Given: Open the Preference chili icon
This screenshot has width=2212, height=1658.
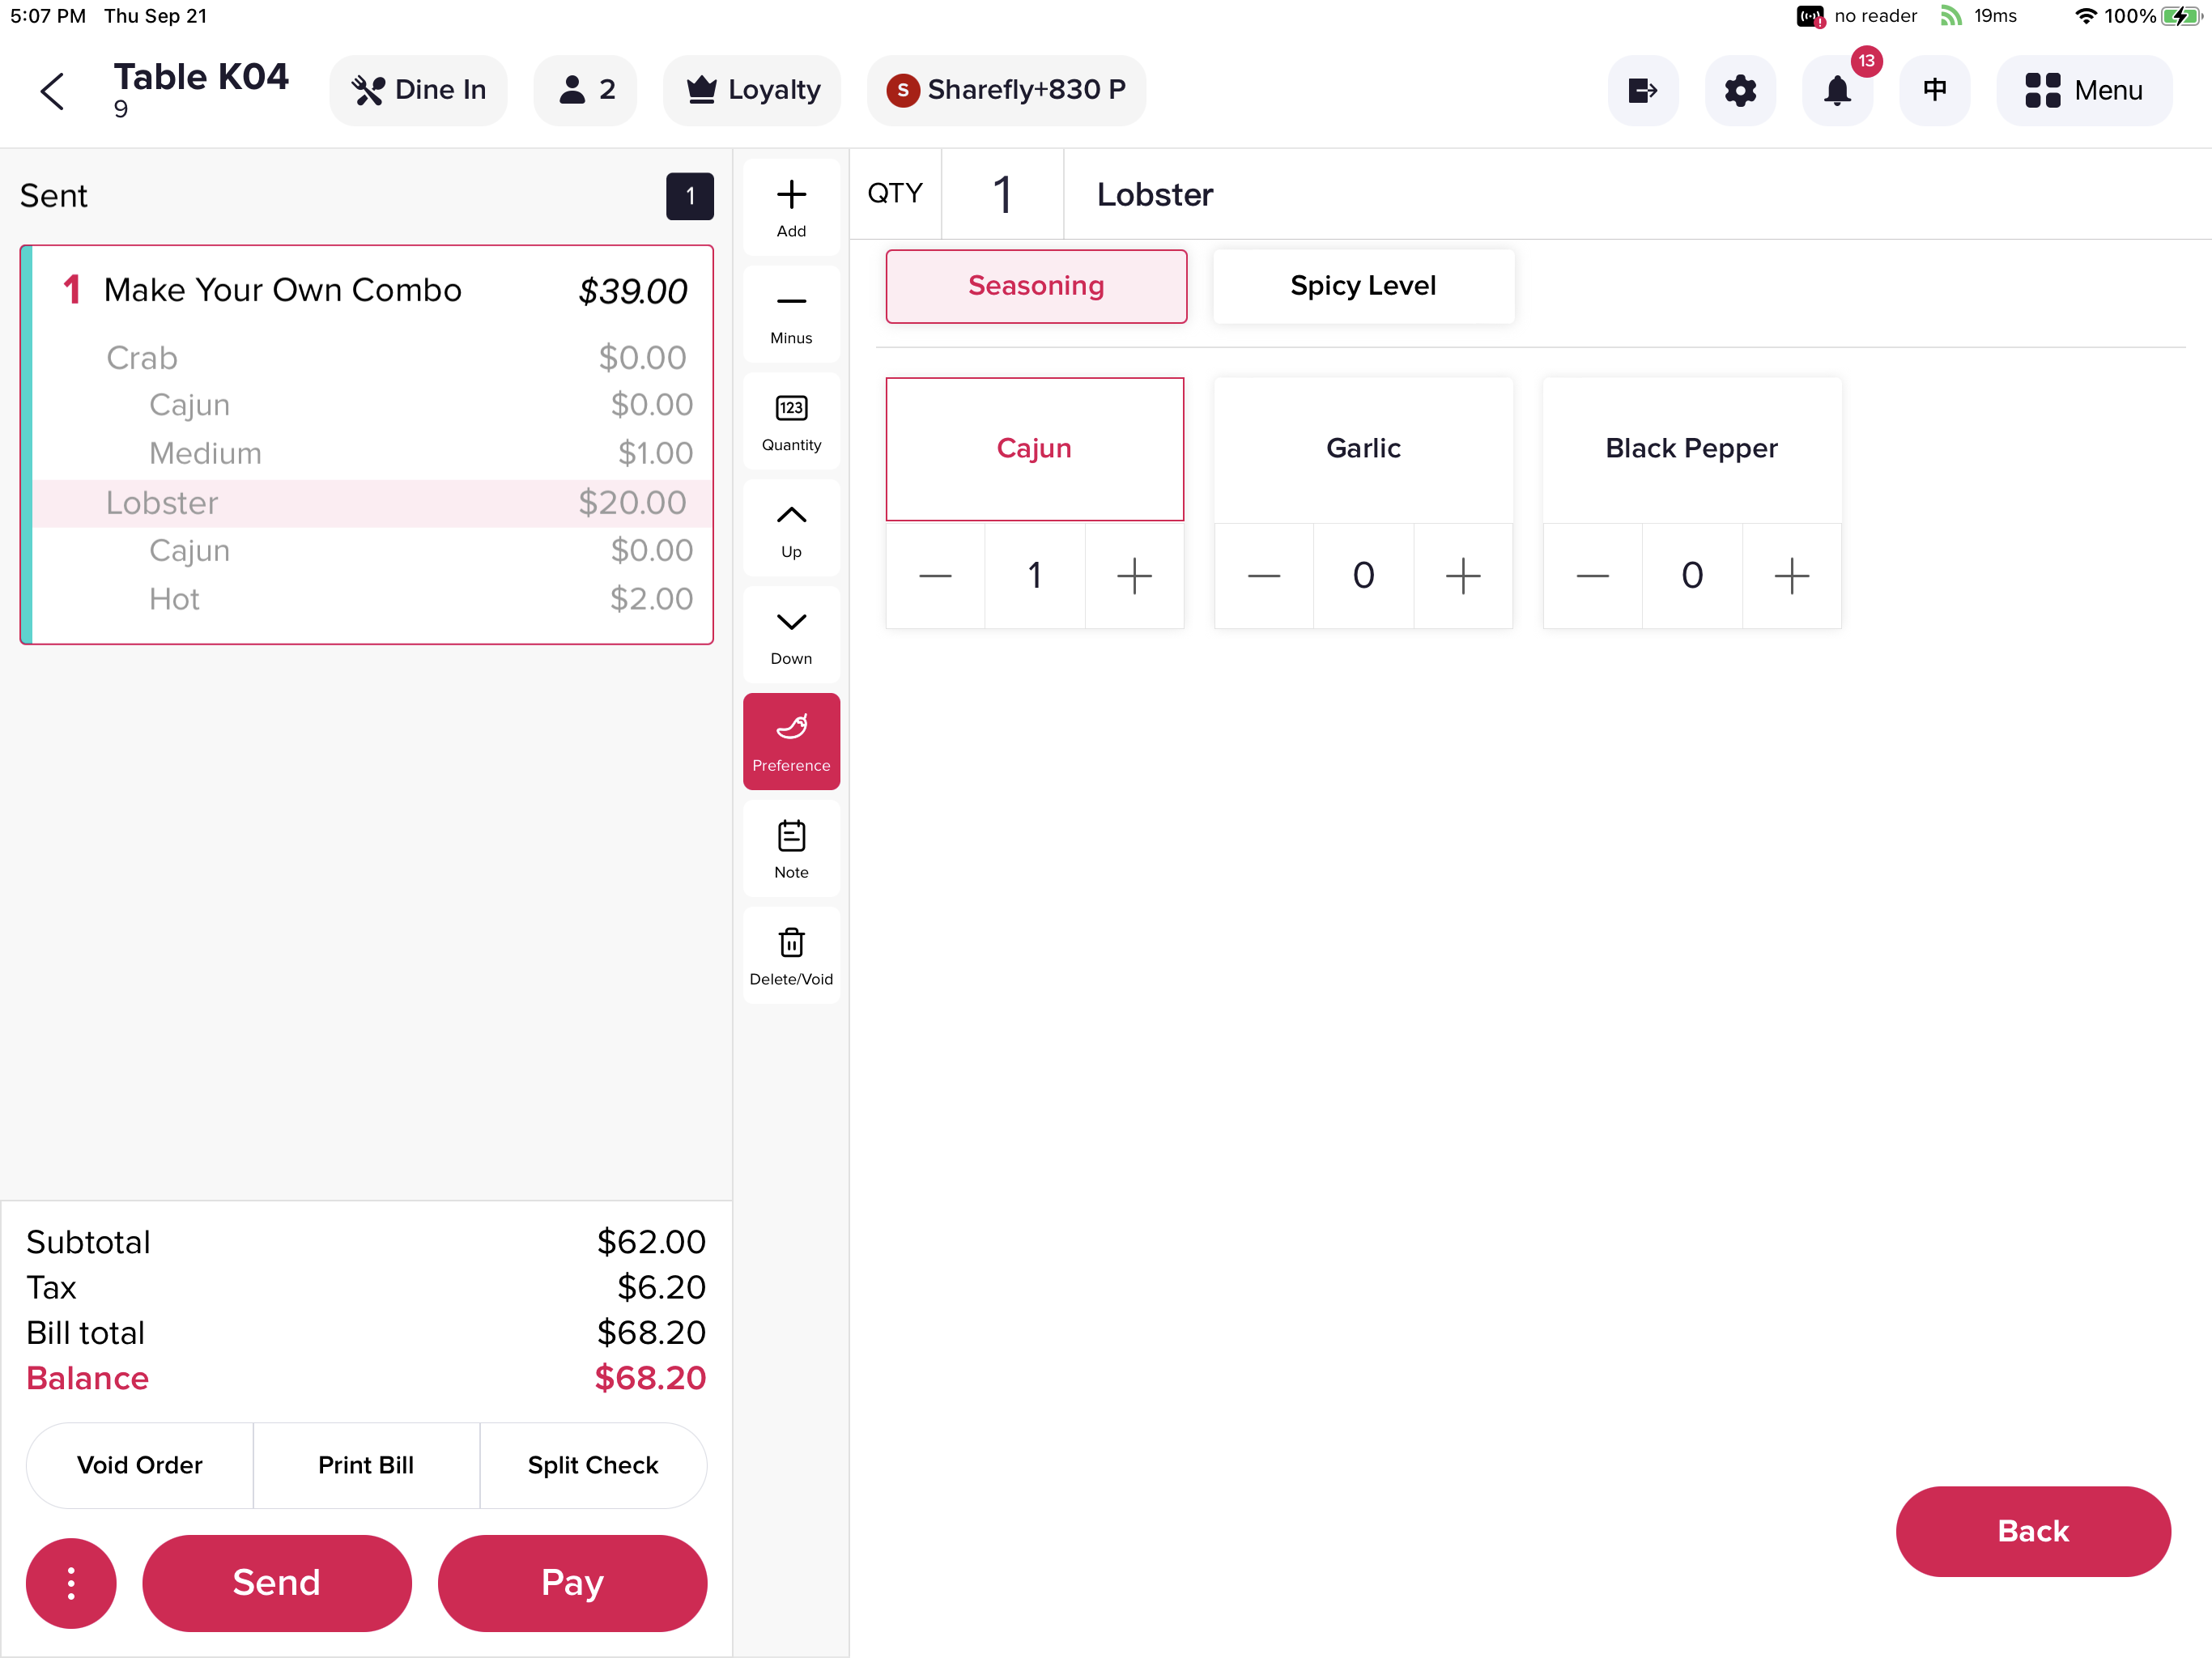Looking at the screenshot, I should click(791, 740).
